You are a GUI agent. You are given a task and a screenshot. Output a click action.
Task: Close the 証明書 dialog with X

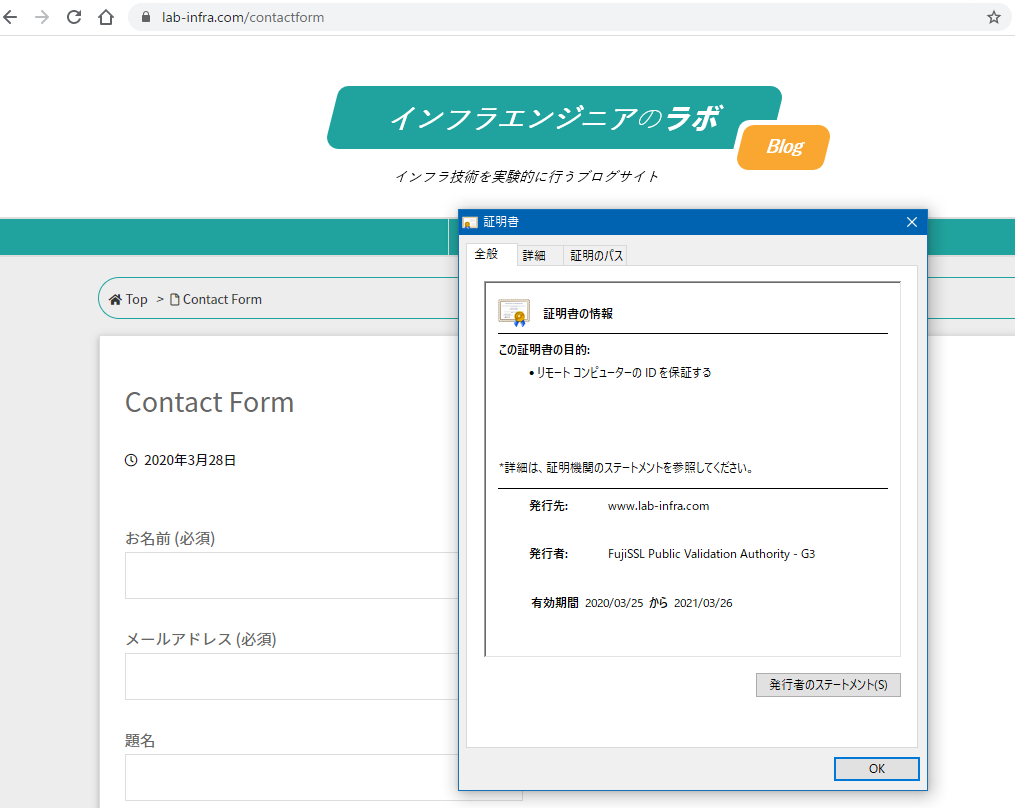(x=912, y=222)
